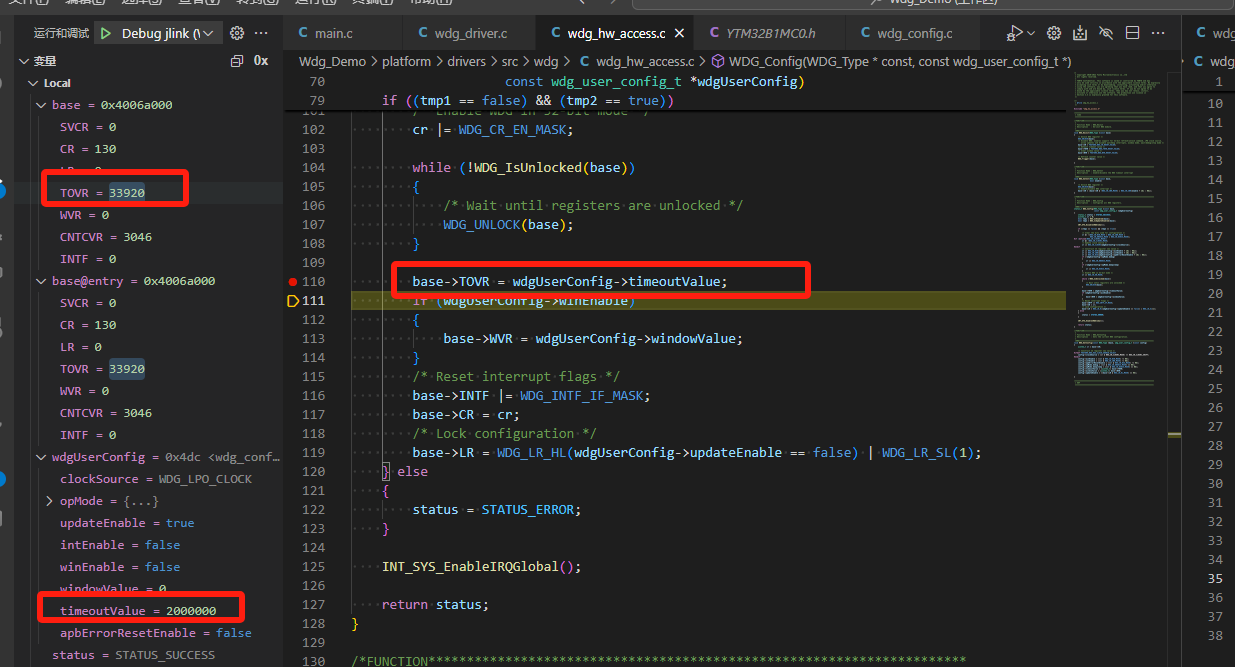Click the cube symbol icon before WDG_Config breadcrumb

click(719, 61)
